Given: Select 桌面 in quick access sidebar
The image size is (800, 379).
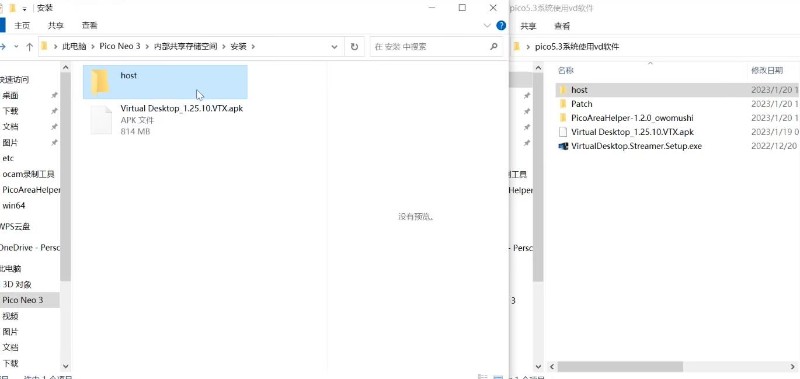Looking at the screenshot, I should 10,95.
